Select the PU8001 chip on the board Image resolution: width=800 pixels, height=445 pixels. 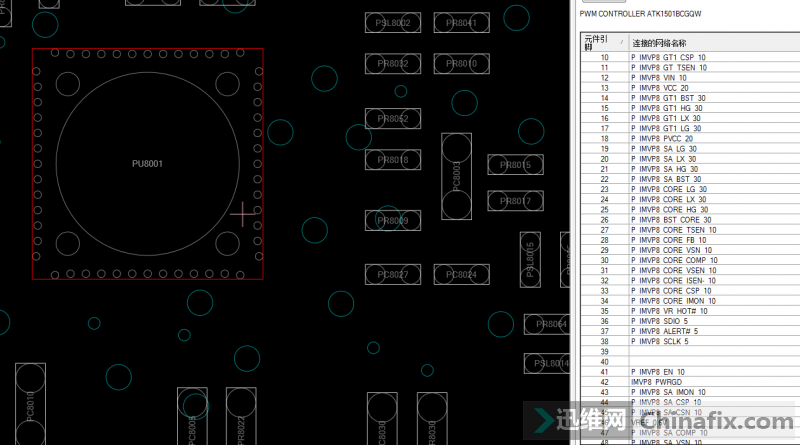(x=147, y=163)
